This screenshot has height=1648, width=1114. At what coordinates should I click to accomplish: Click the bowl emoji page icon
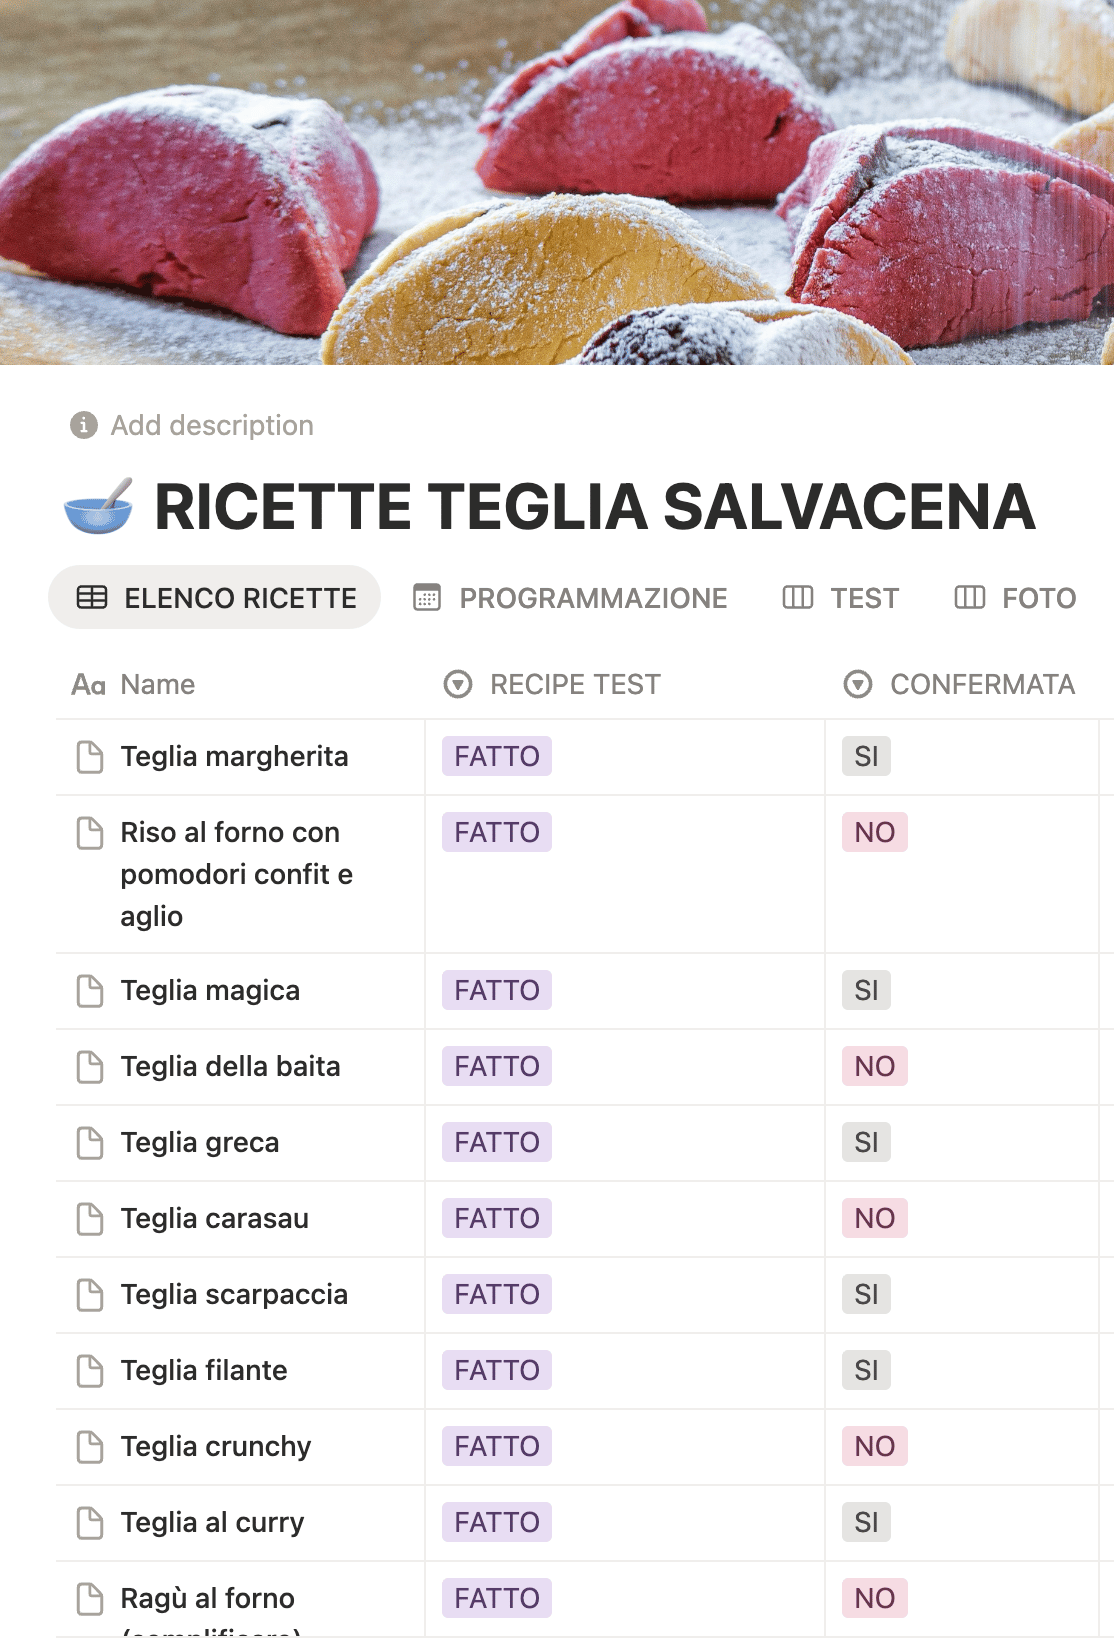coord(98,506)
